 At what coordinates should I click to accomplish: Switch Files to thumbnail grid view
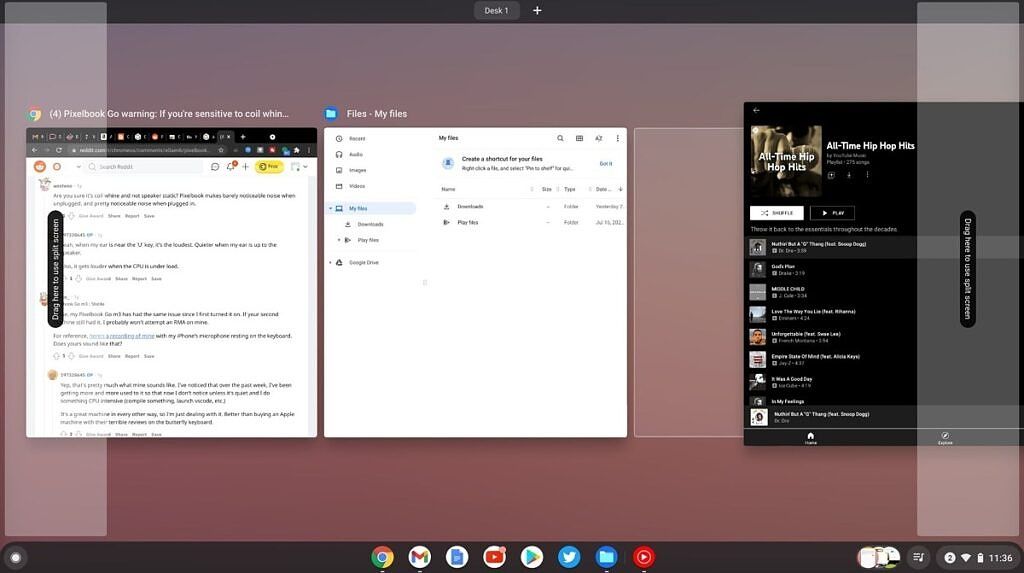[x=579, y=139]
